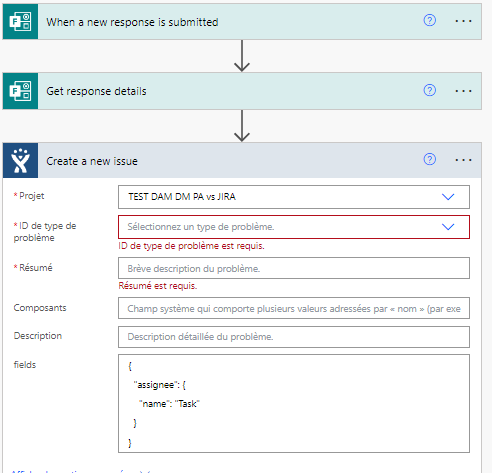Viewport: 492px width, 473px height.
Task: Click the "name": "Task" line in the fields box
Action: pyautogui.click(x=169, y=404)
